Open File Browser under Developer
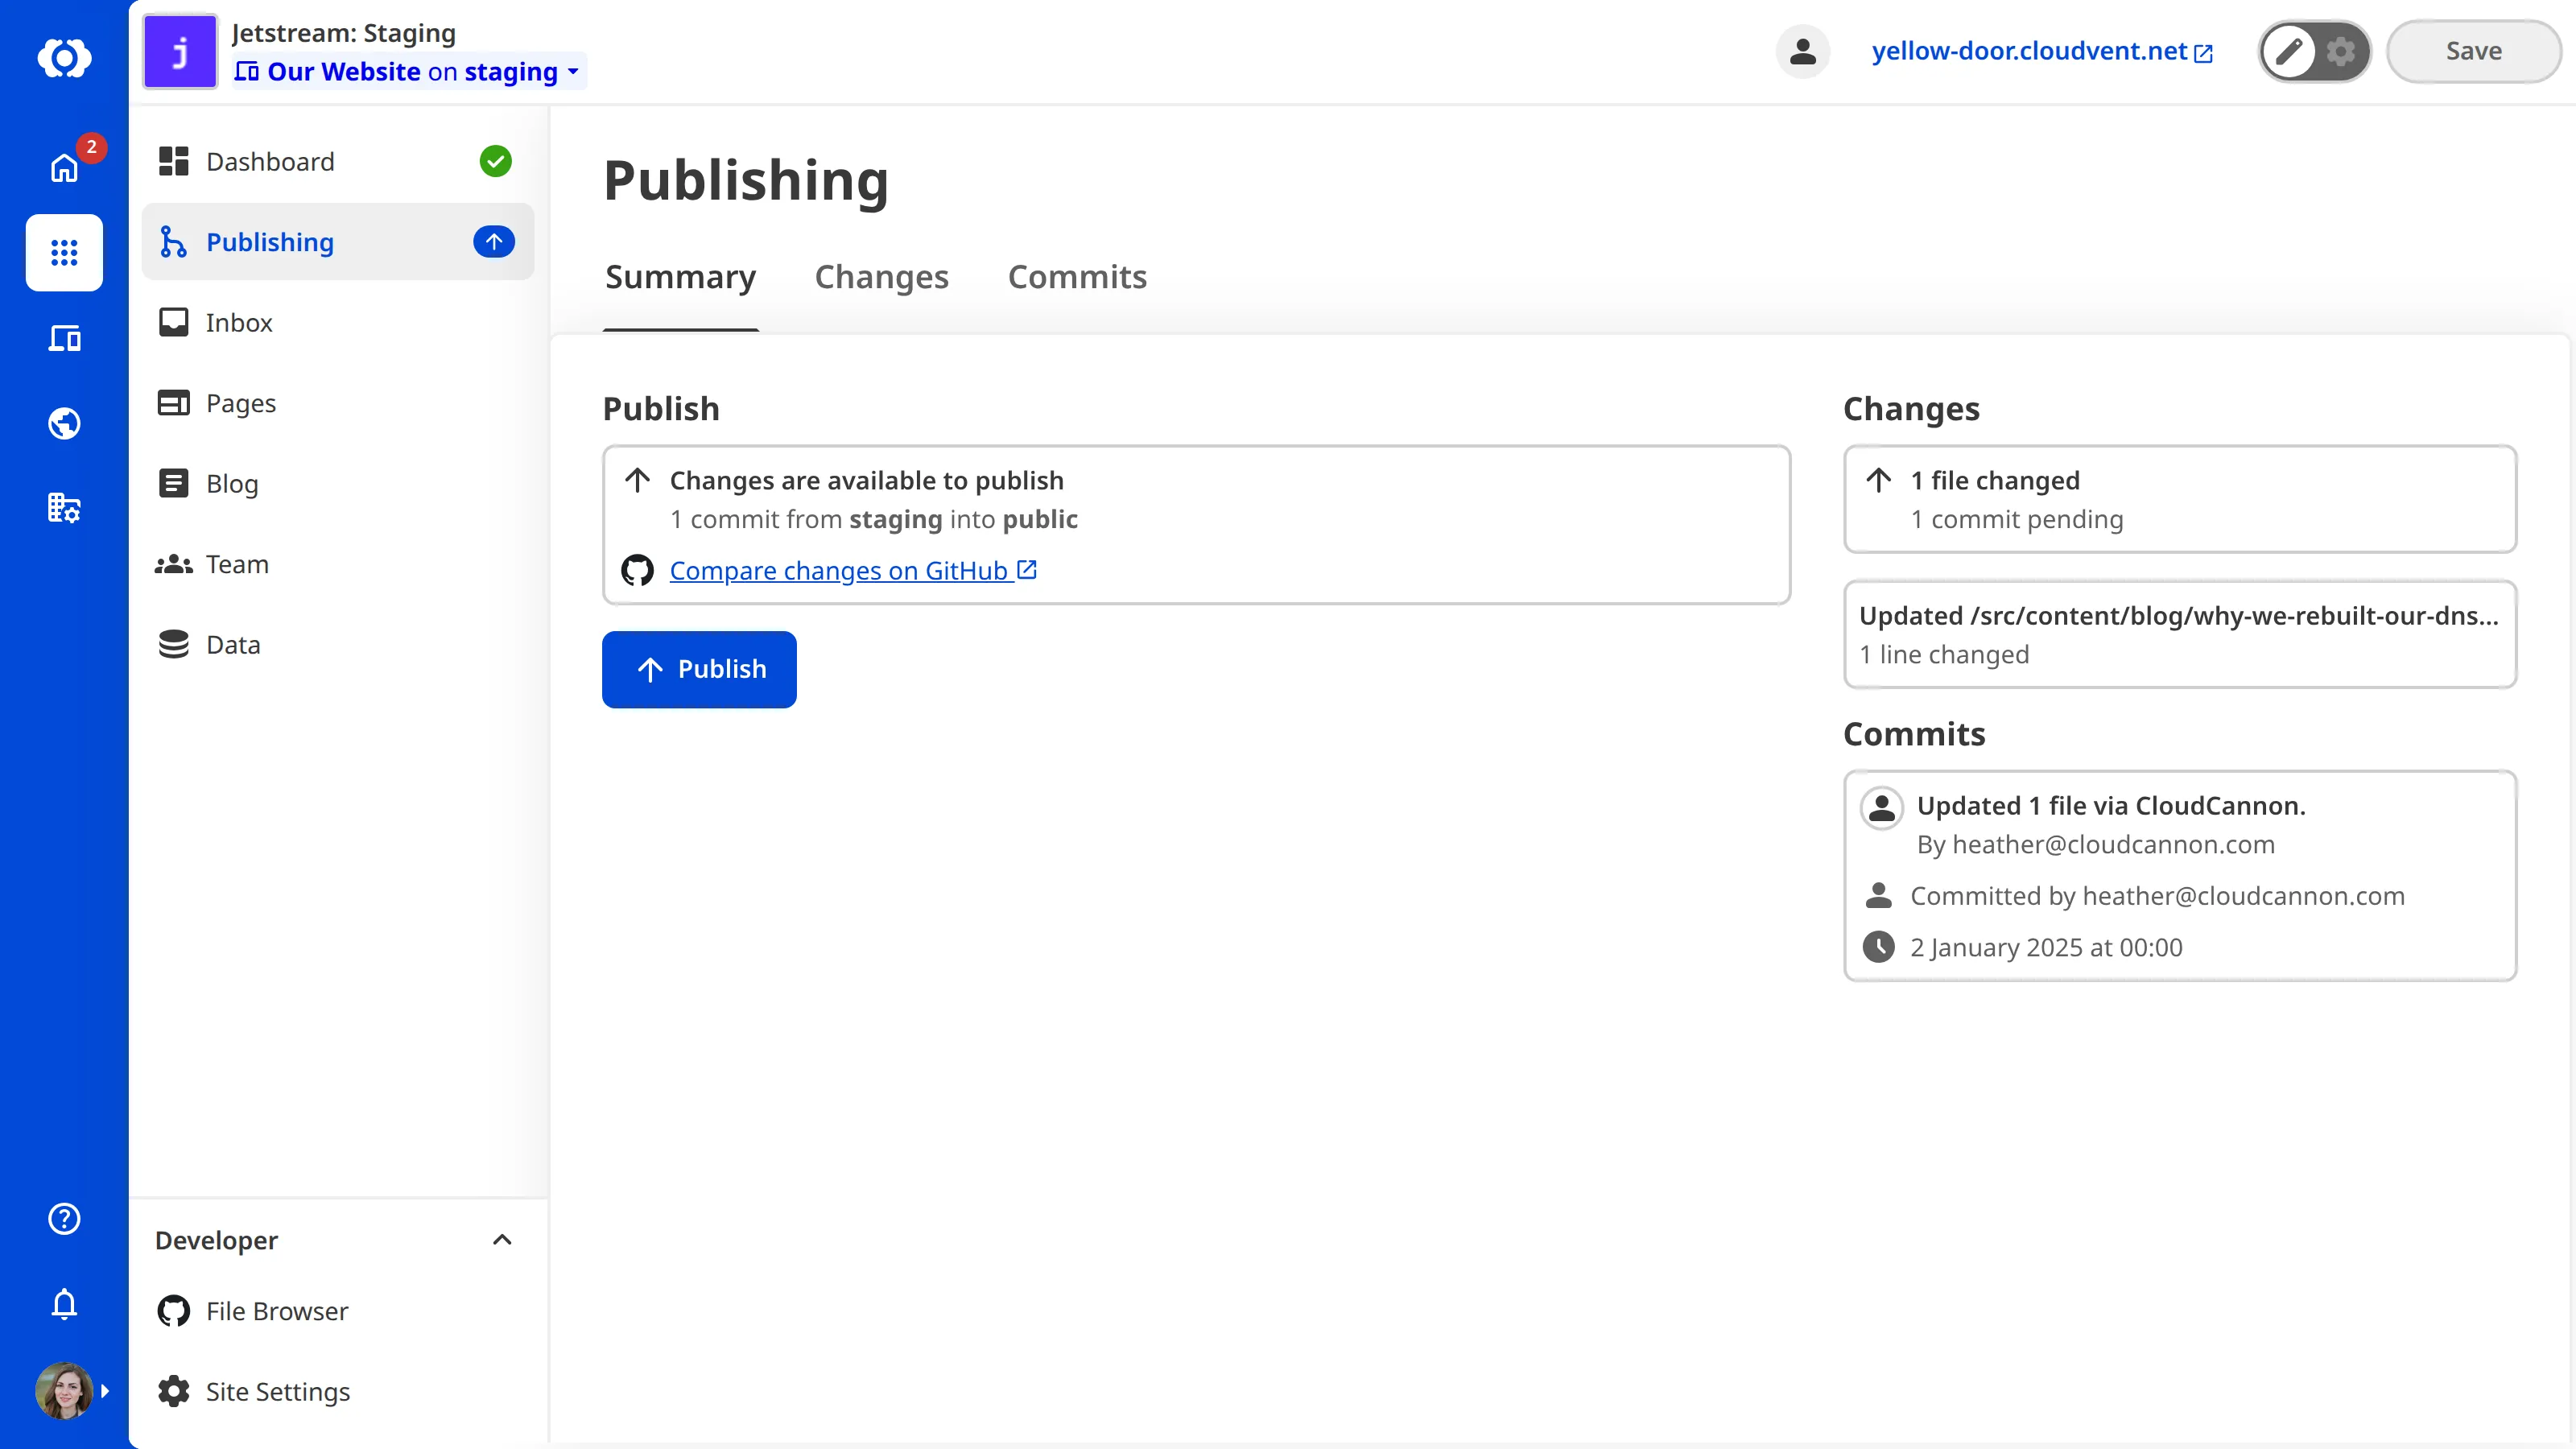The image size is (2576, 1449). [338, 1311]
